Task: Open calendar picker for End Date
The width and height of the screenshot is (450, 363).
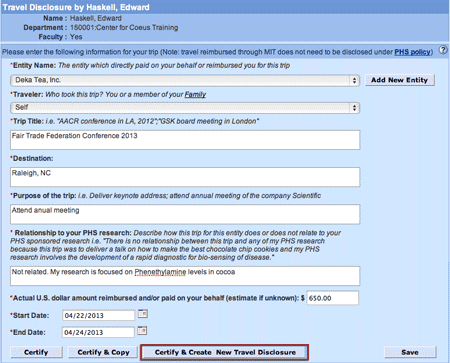Action: [x=142, y=331]
